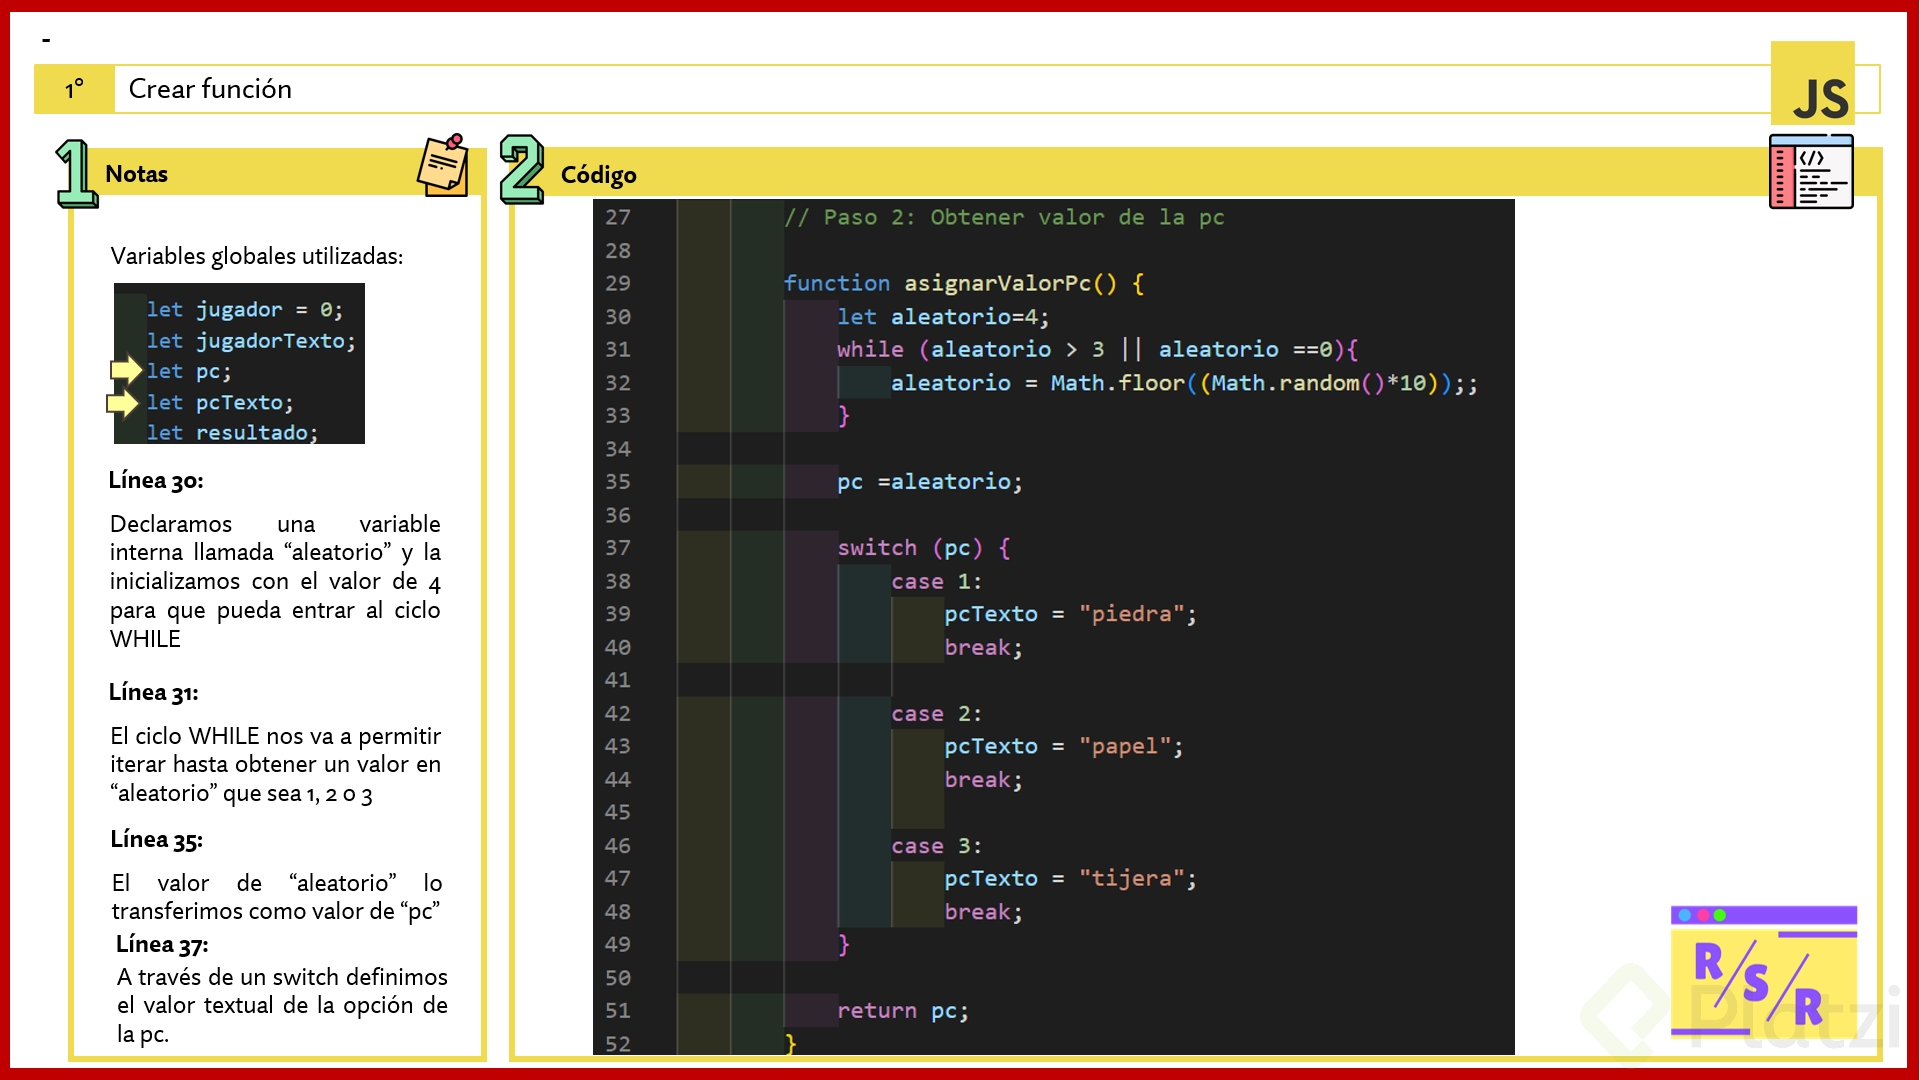Screen dimensions: 1920x1080
Task: Click line number 41 in gutter
Action: 618,680
